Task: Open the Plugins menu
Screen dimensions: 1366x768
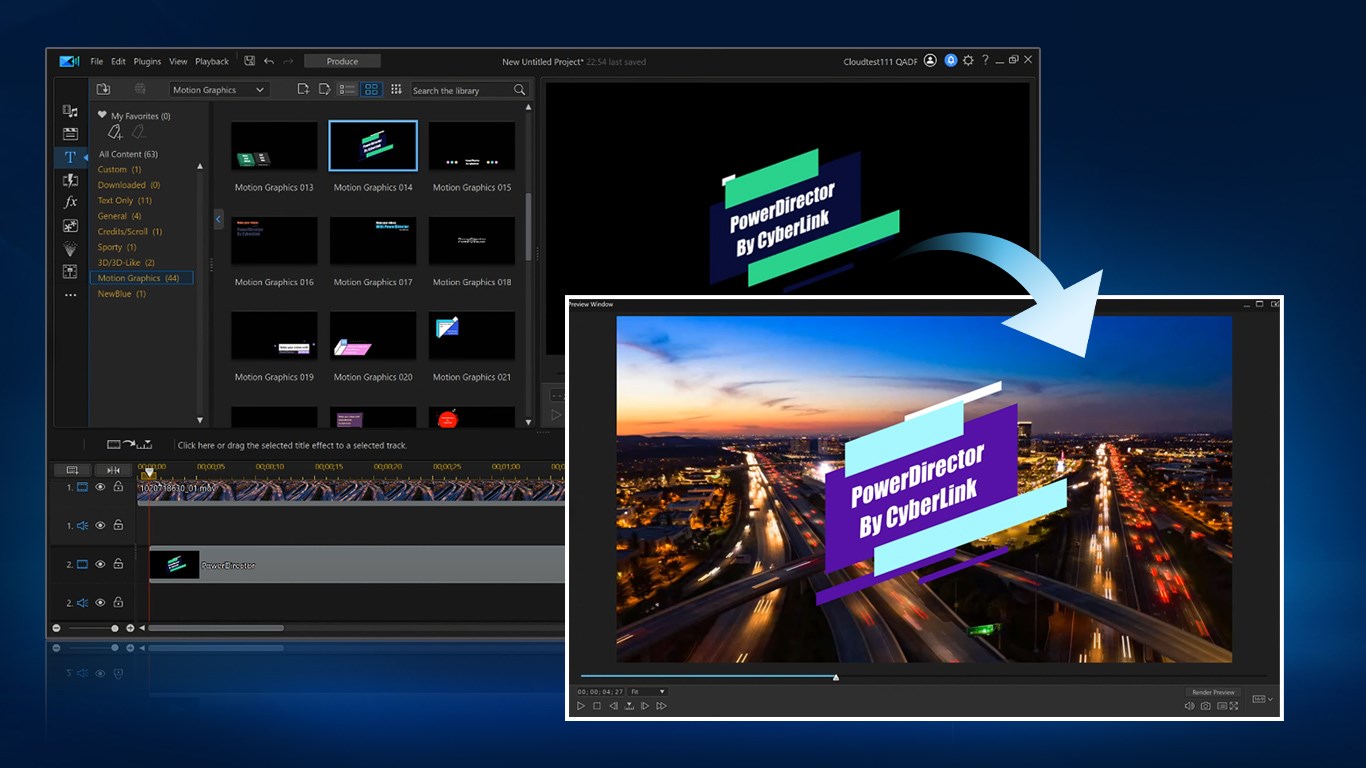Action: pyautogui.click(x=147, y=61)
